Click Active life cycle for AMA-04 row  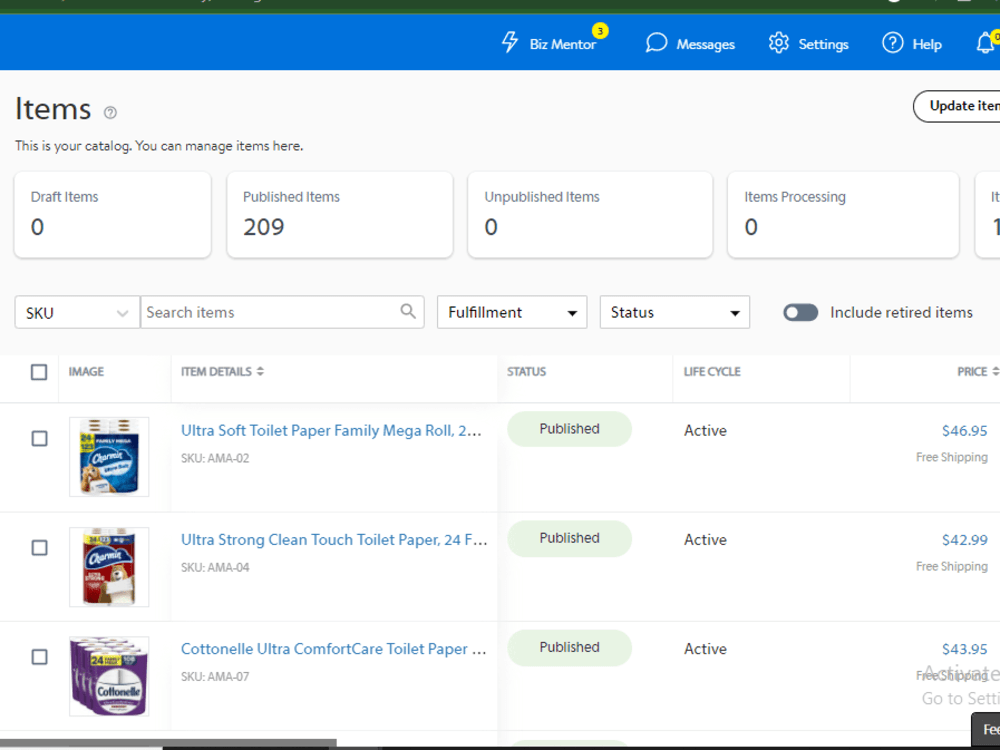(705, 540)
